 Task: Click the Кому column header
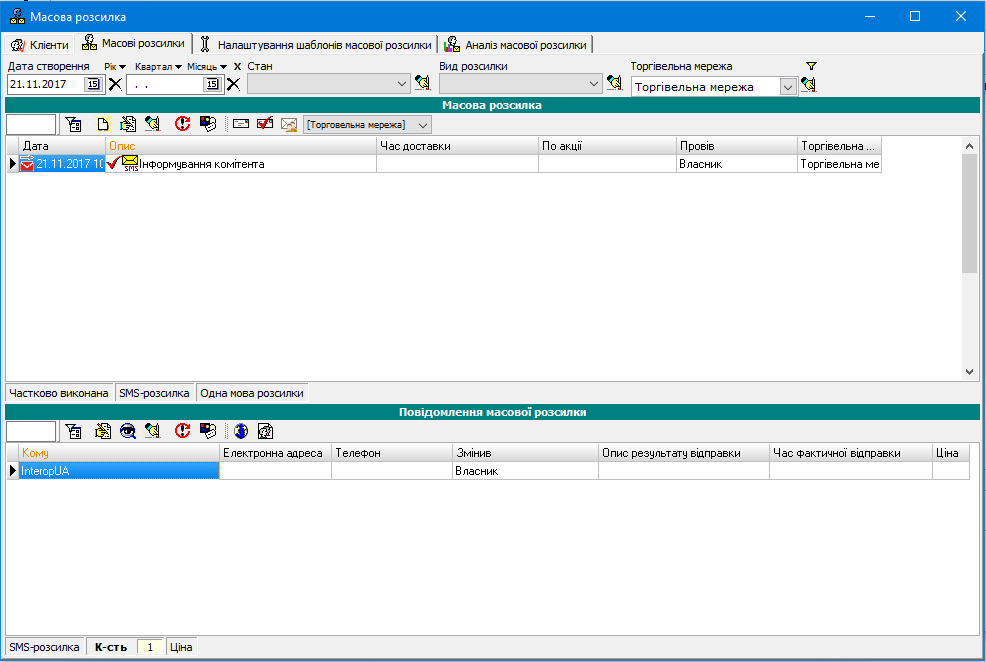point(119,453)
